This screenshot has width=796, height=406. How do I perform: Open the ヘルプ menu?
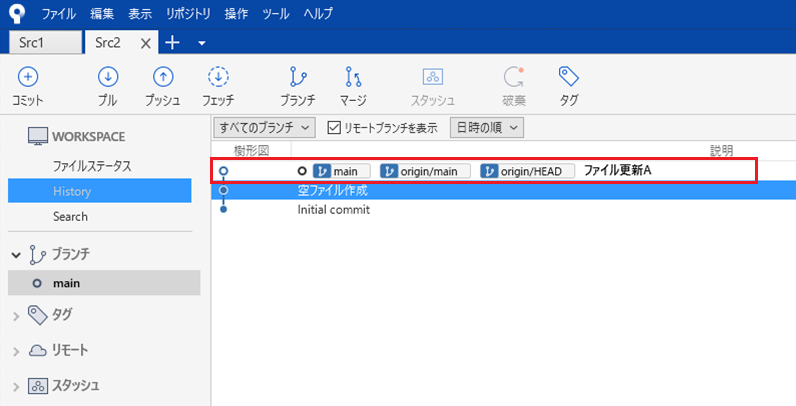pyautogui.click(x=318, y=14)
